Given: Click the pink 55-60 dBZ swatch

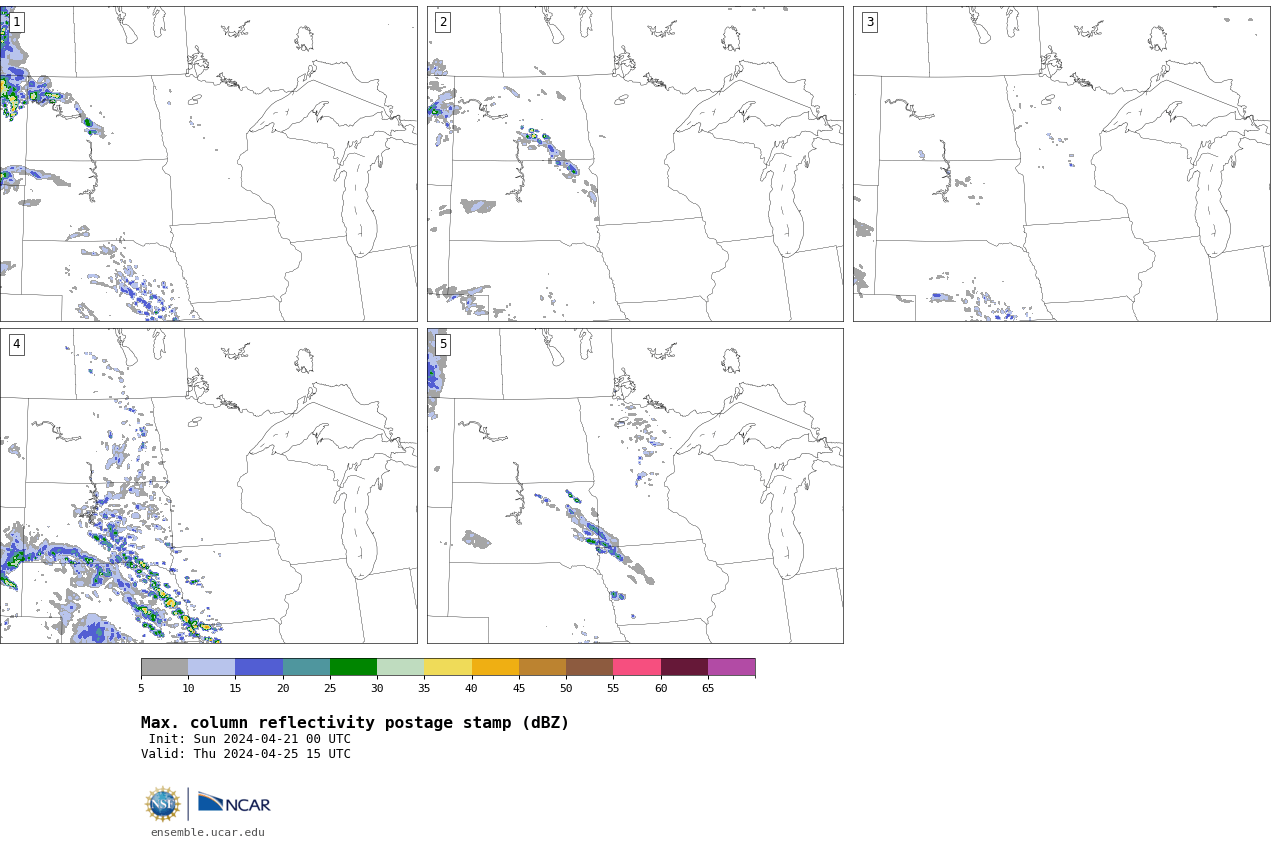Looking at the screenshot, I should pyautogui.click(x=637, y=667).
